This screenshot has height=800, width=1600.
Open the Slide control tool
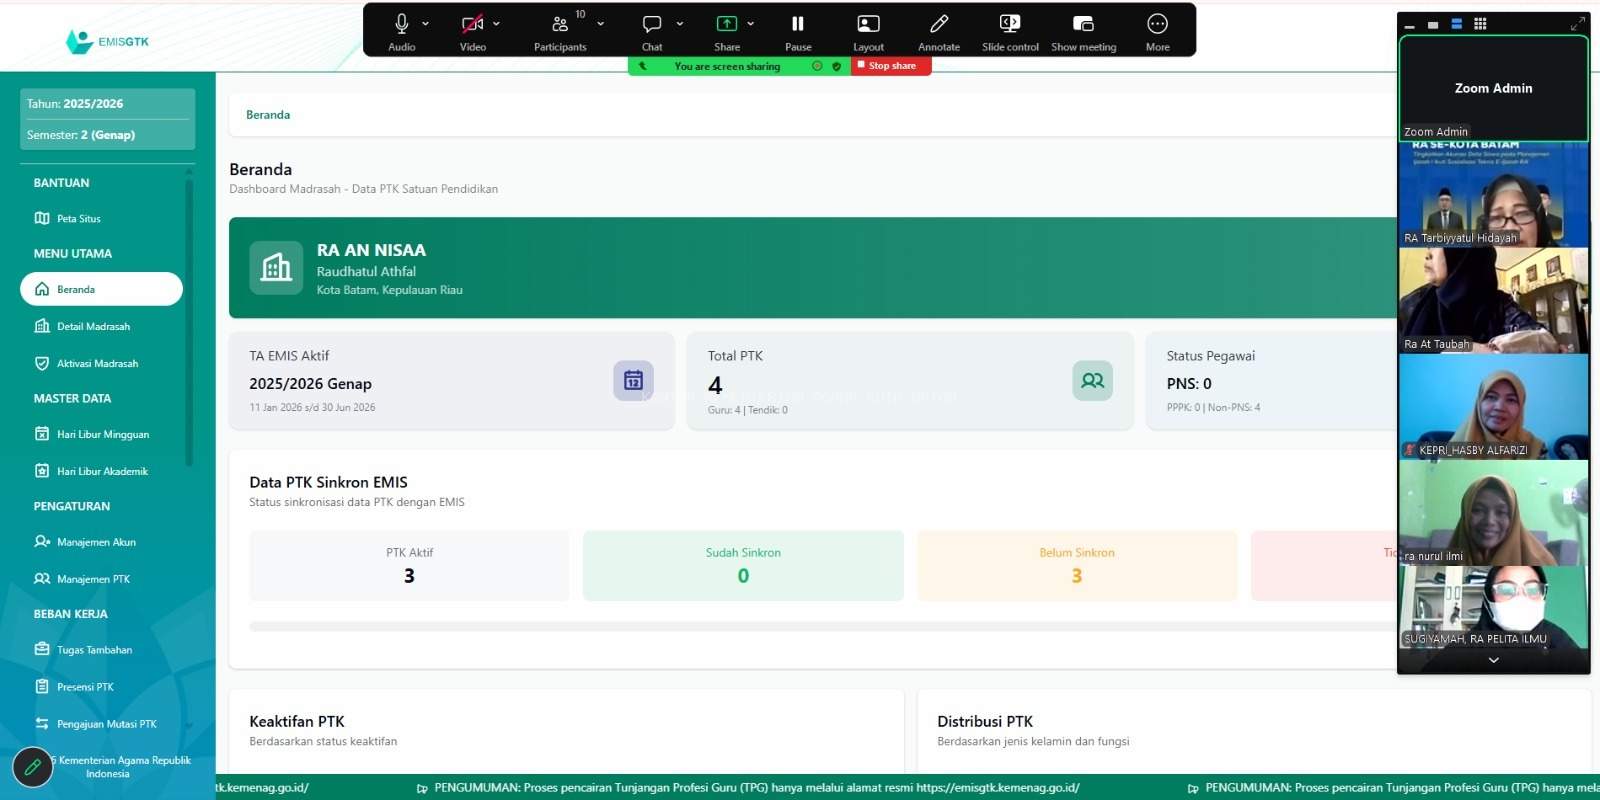point(1010,24)
